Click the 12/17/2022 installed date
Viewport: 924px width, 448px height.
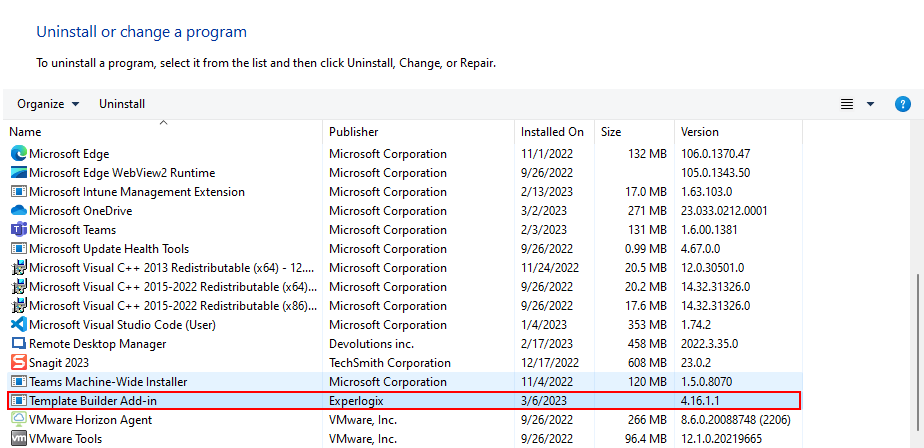[x=550, y=363]
